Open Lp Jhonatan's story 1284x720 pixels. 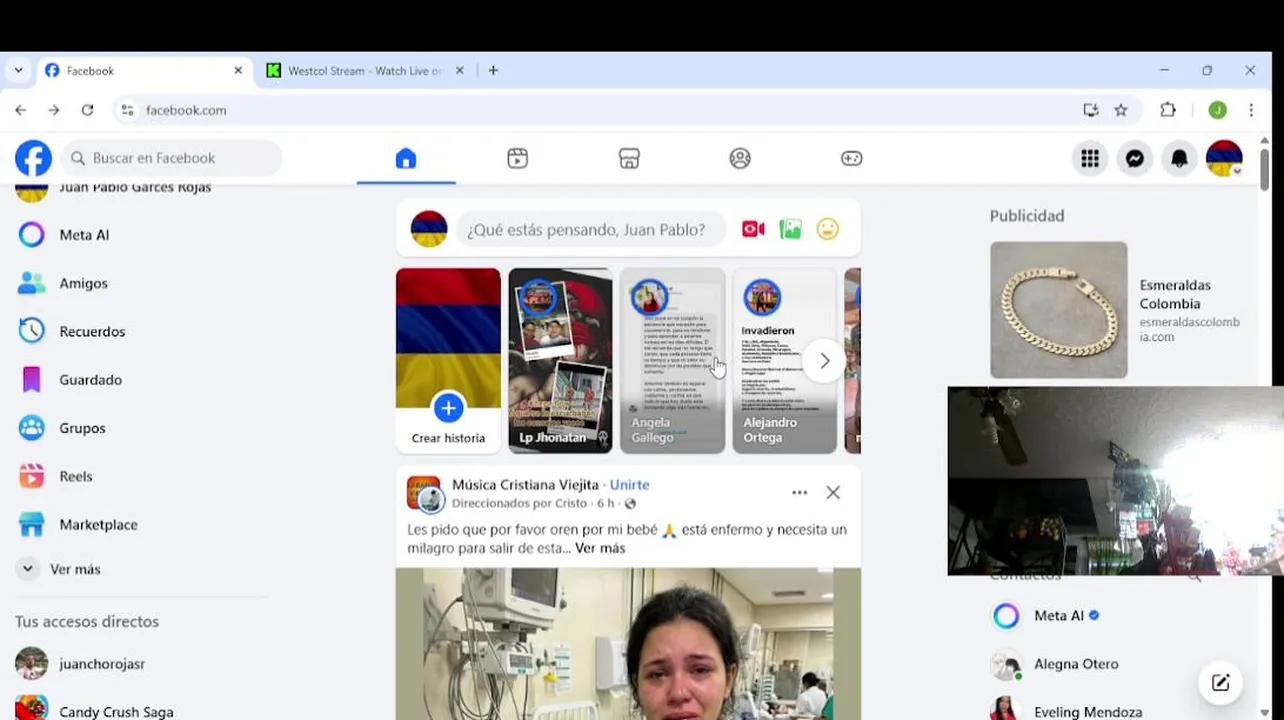tap(560, 360)
